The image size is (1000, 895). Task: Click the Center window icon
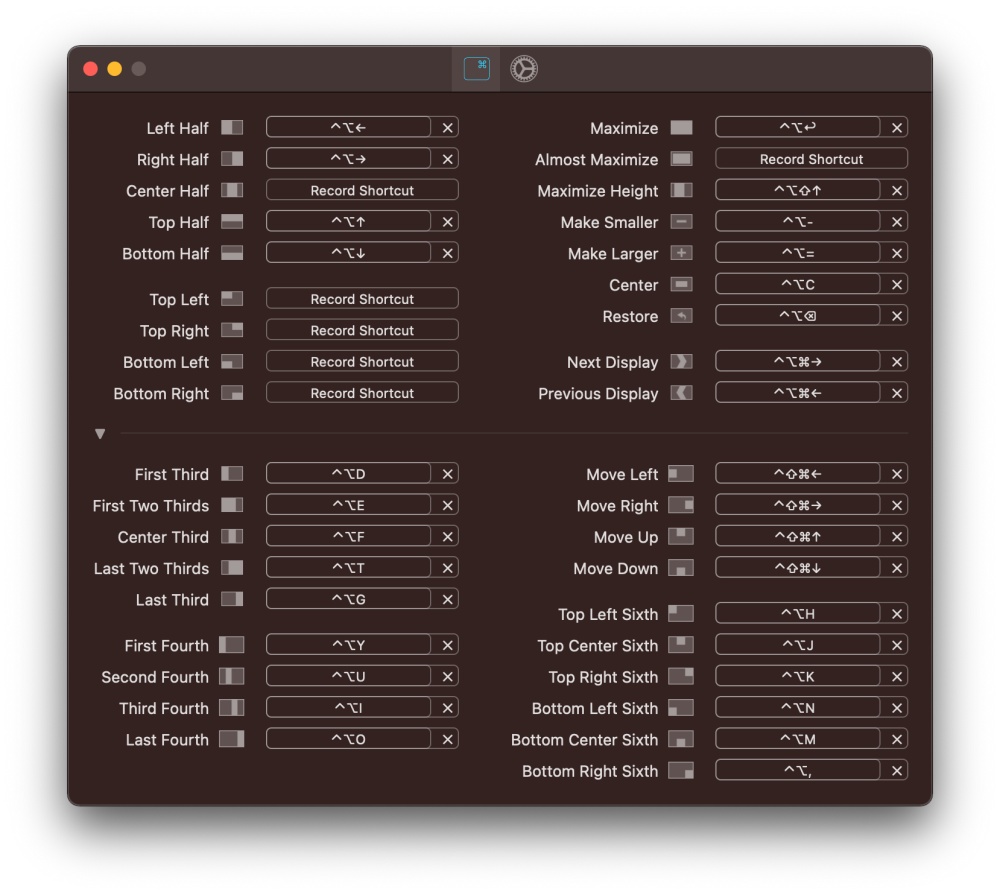point(681,285)
